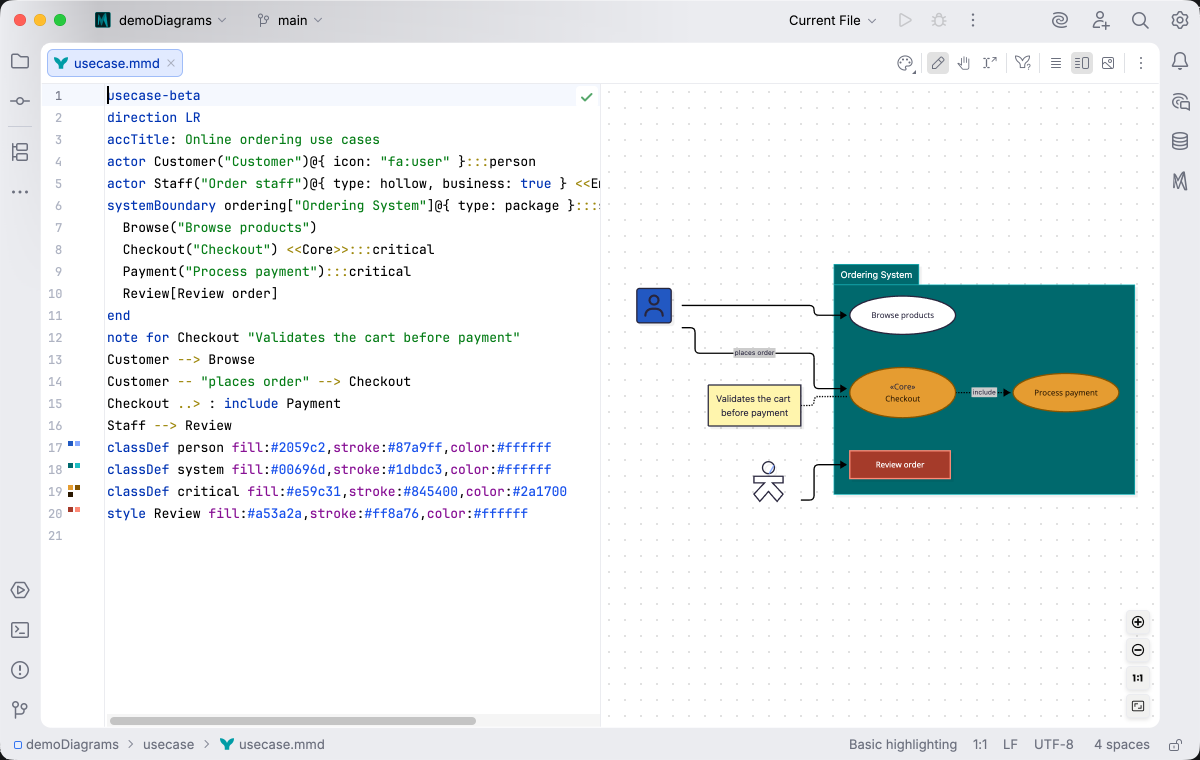Open the Current File run configuration dropdown
Screen dimensions: 1200x760
[832, 20]
